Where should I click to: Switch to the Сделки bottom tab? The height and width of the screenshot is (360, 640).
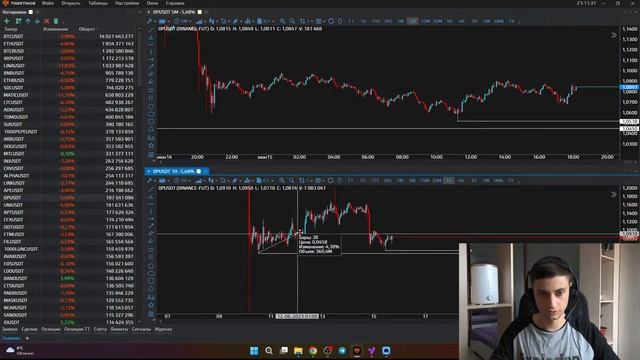29,329
